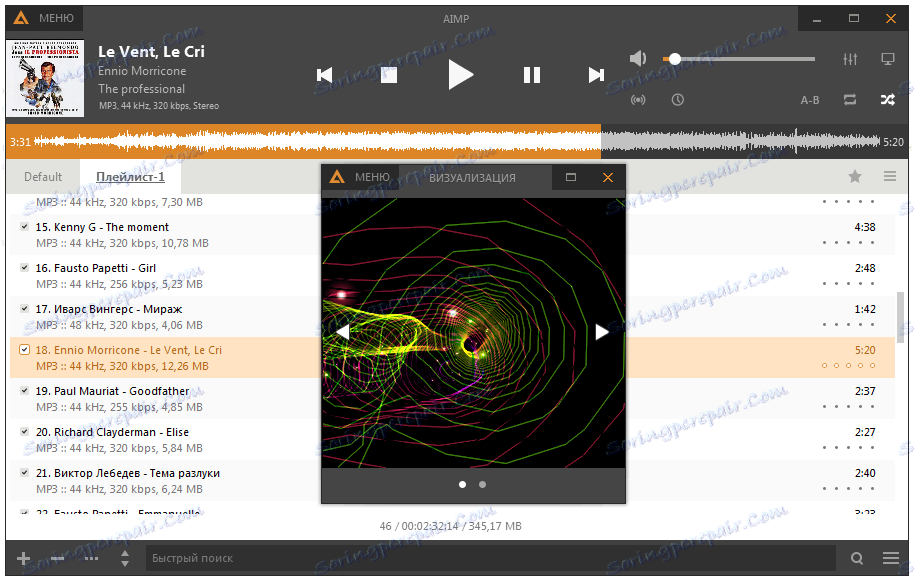The width and height of the screenshot is (914, 581).
Task: Open misc options ellipsis button
Action: point(91,558)
